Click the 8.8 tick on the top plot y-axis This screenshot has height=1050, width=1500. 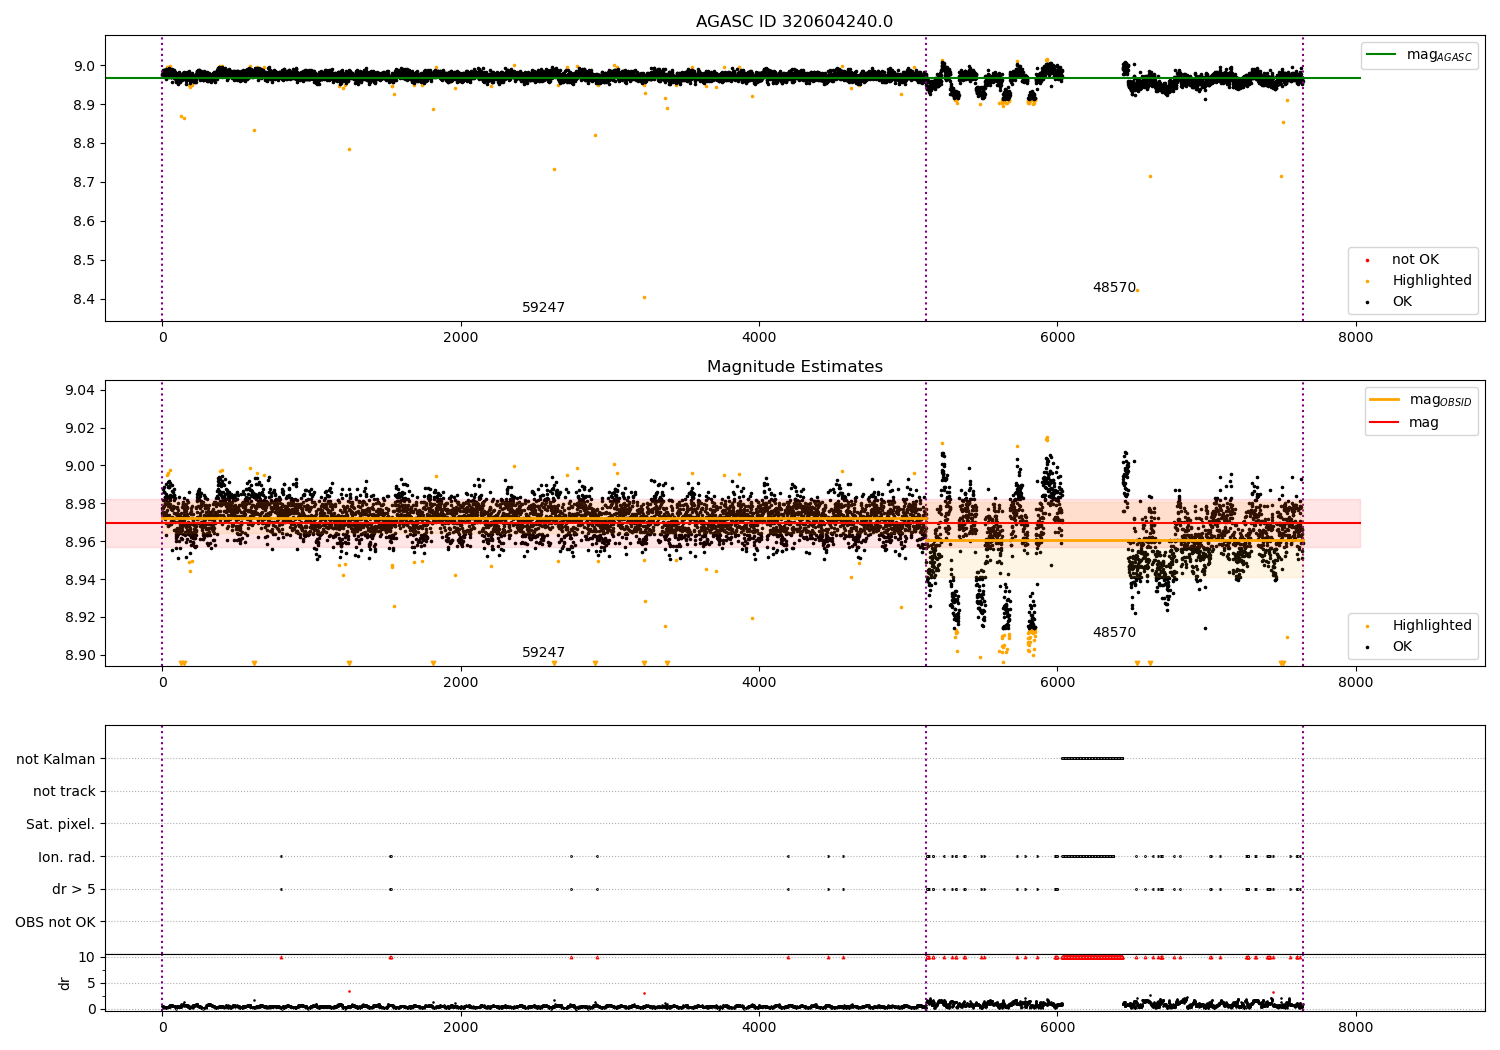(x=84, y=144)
